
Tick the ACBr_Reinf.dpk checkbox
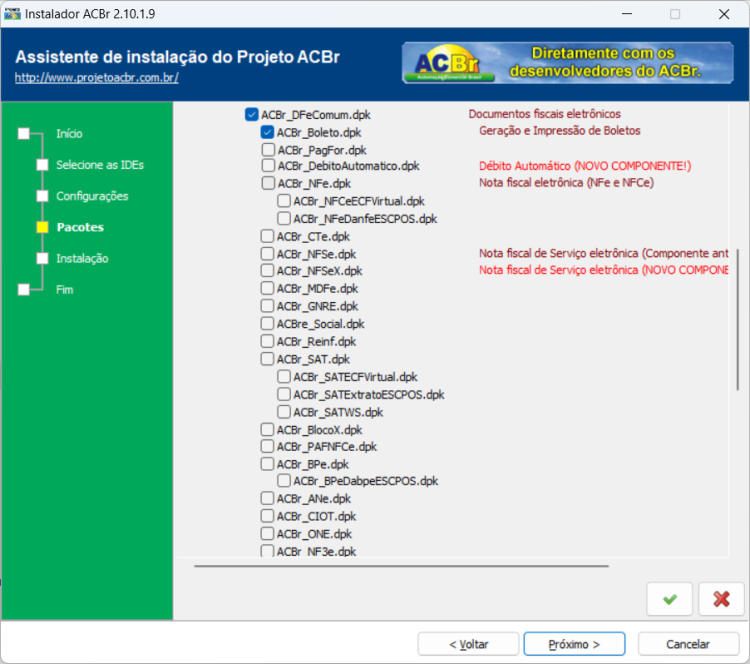click(x=267, y=341)
